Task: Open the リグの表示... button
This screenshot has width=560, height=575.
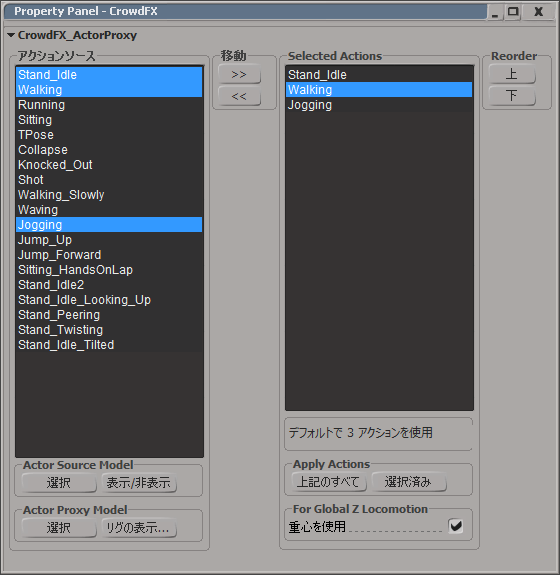Action: tap(139, 528)
